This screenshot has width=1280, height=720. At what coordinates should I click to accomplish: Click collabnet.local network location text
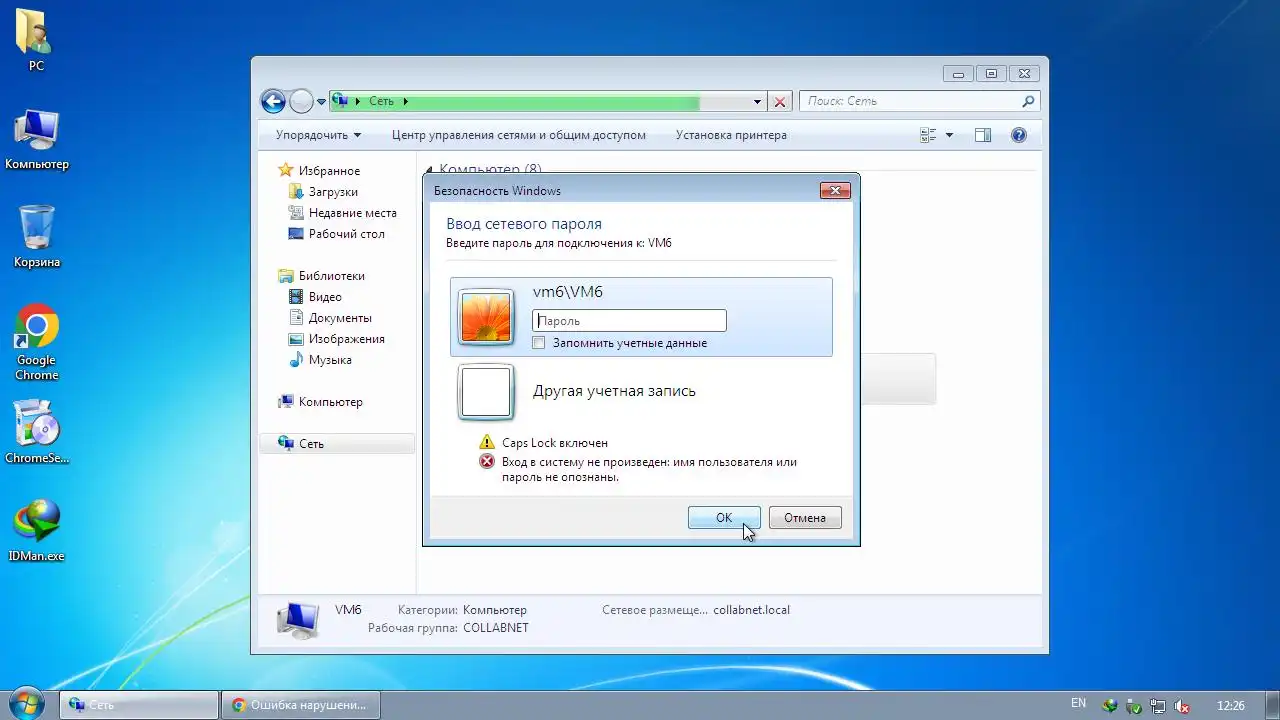click(751, 610)
